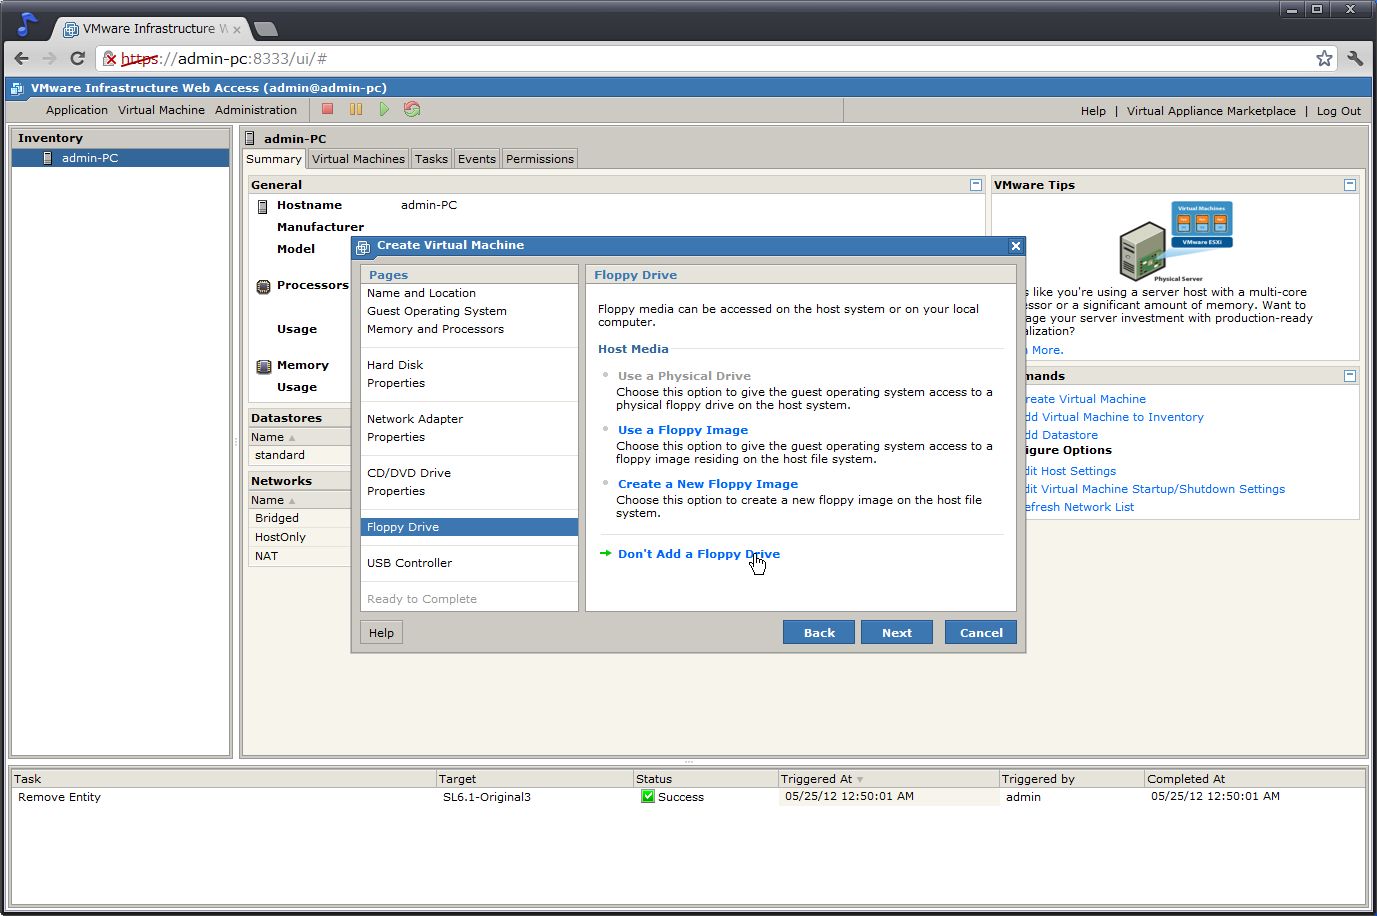
Task: Sort tasks by Triggered At column
Action: (888, 779)
